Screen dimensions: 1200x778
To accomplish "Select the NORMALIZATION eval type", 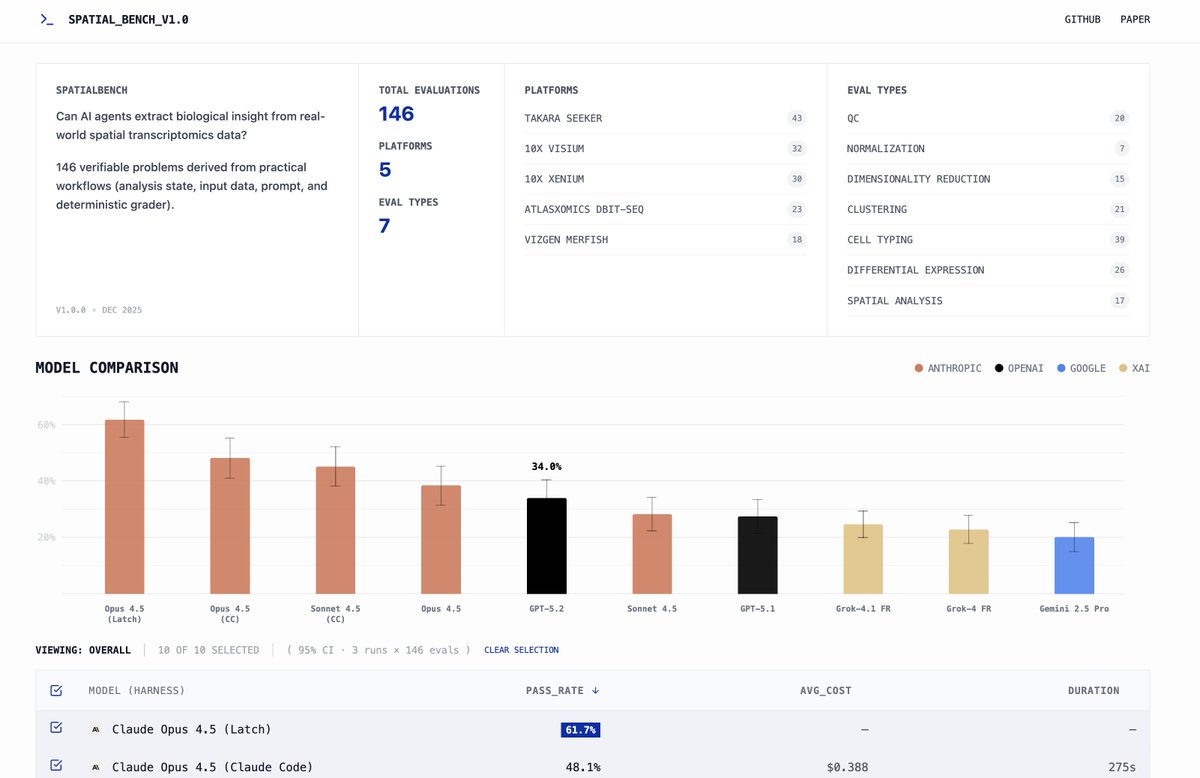I will pyautogui.click(x=988, y=149).
